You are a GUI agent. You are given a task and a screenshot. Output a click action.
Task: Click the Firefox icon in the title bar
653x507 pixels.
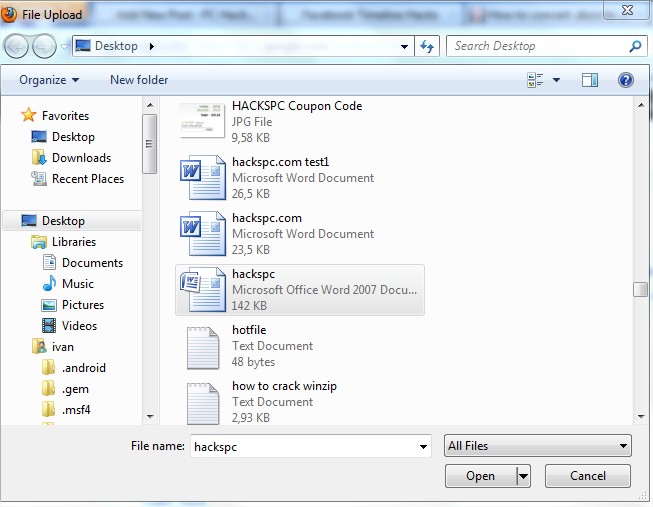pyautogui.click(x=9, y=14)
